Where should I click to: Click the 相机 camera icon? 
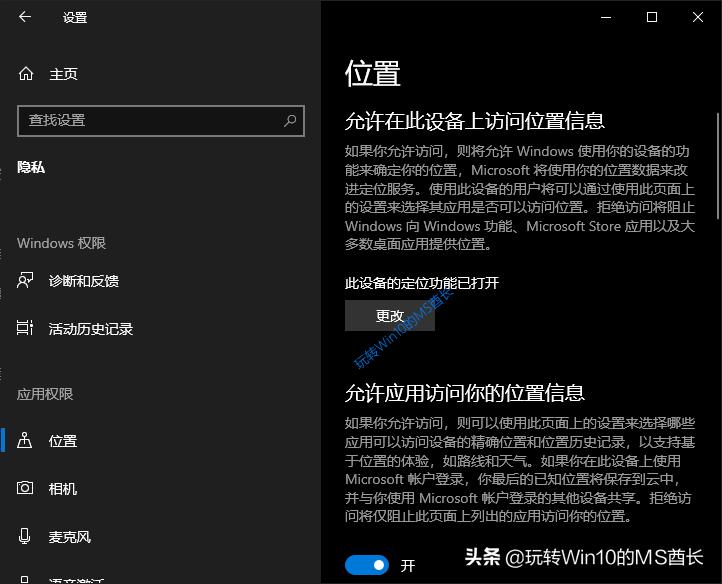(25, 488)
